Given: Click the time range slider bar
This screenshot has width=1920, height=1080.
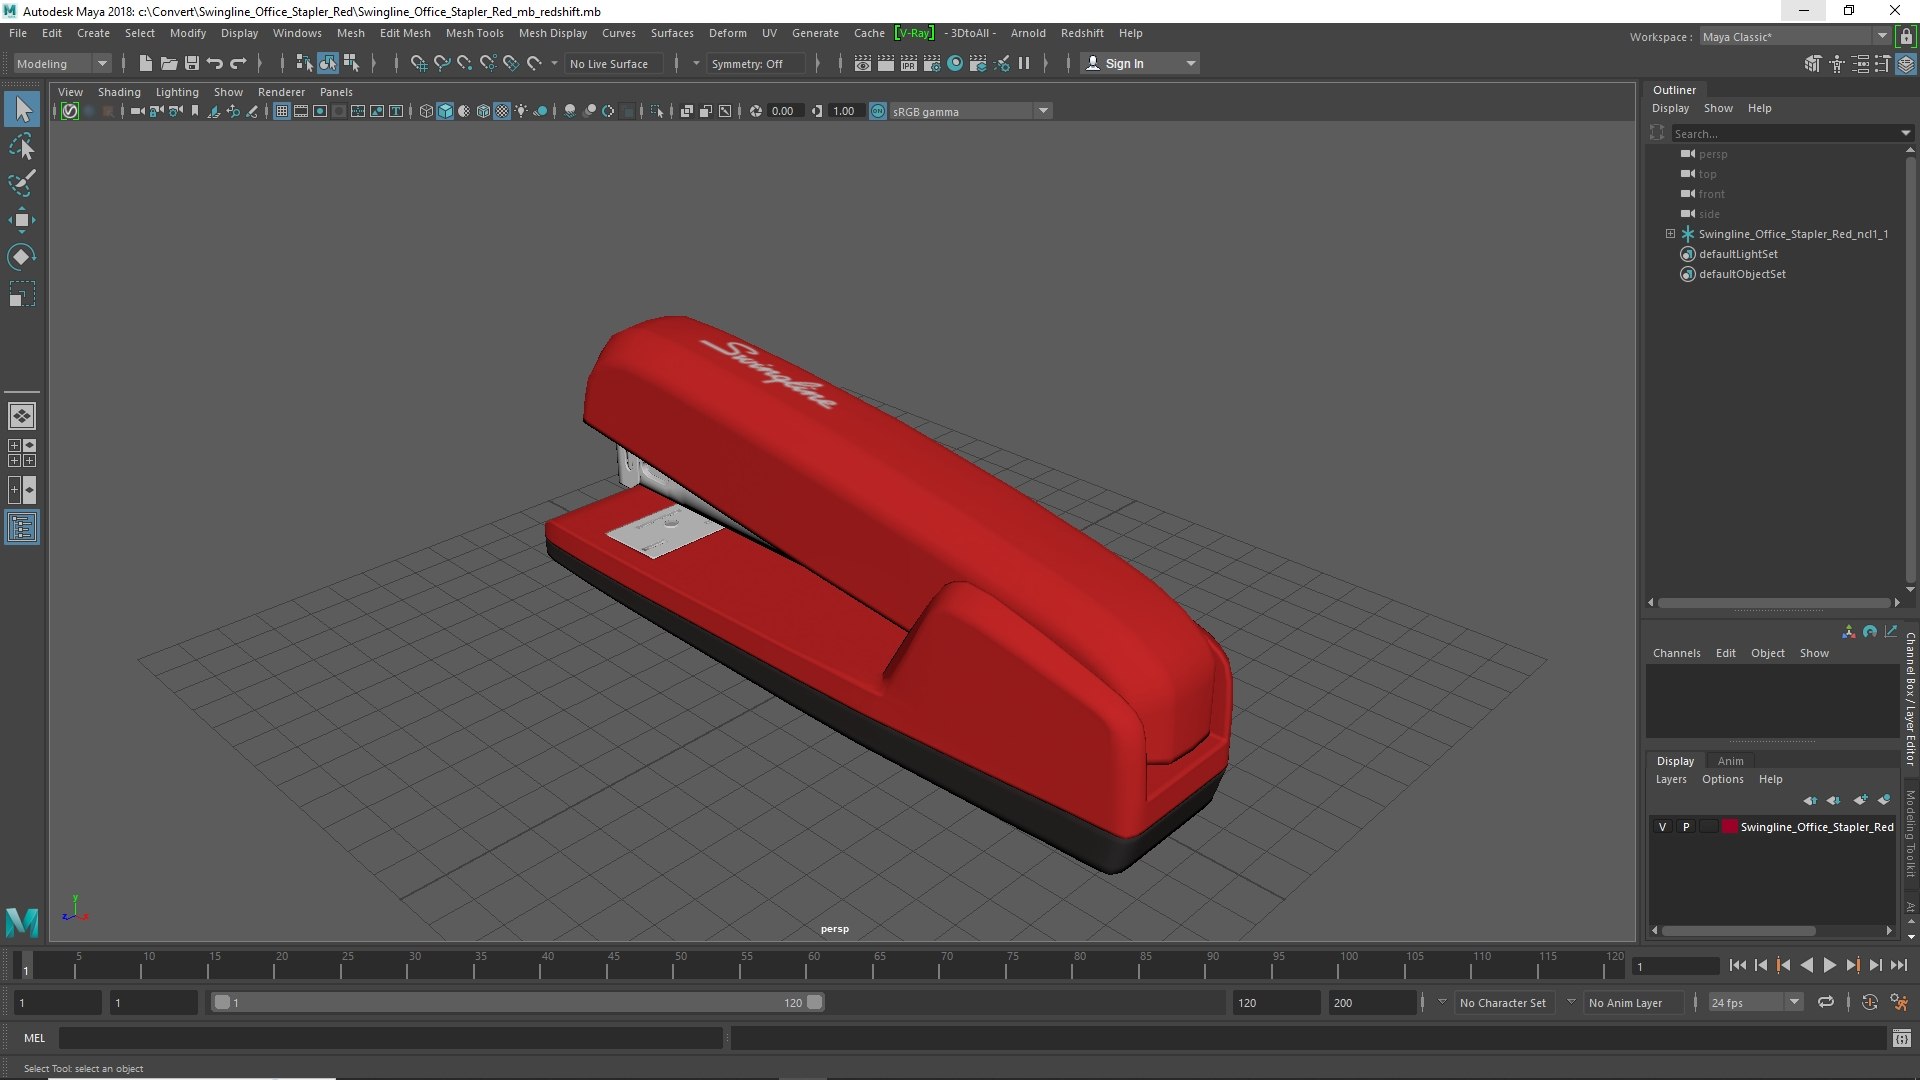Looking at the screenshot, I should coord(517,1002).
